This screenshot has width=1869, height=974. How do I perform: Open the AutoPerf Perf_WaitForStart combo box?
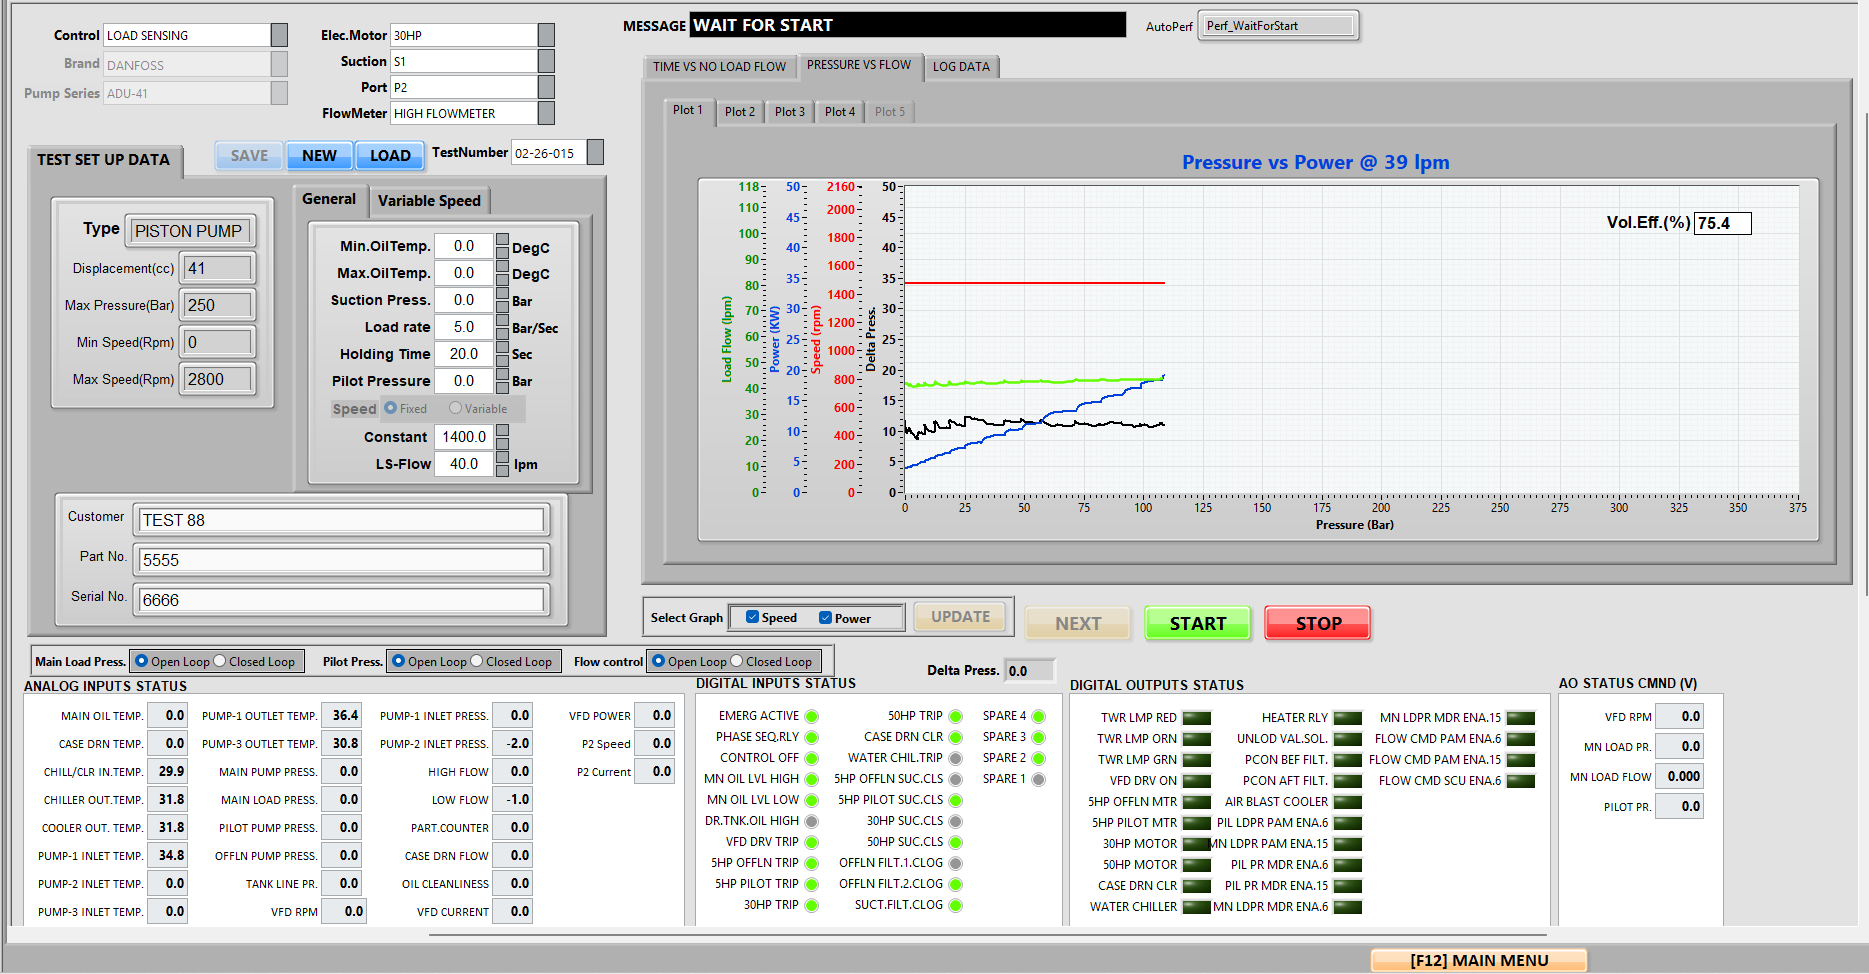pos(1277,26)
